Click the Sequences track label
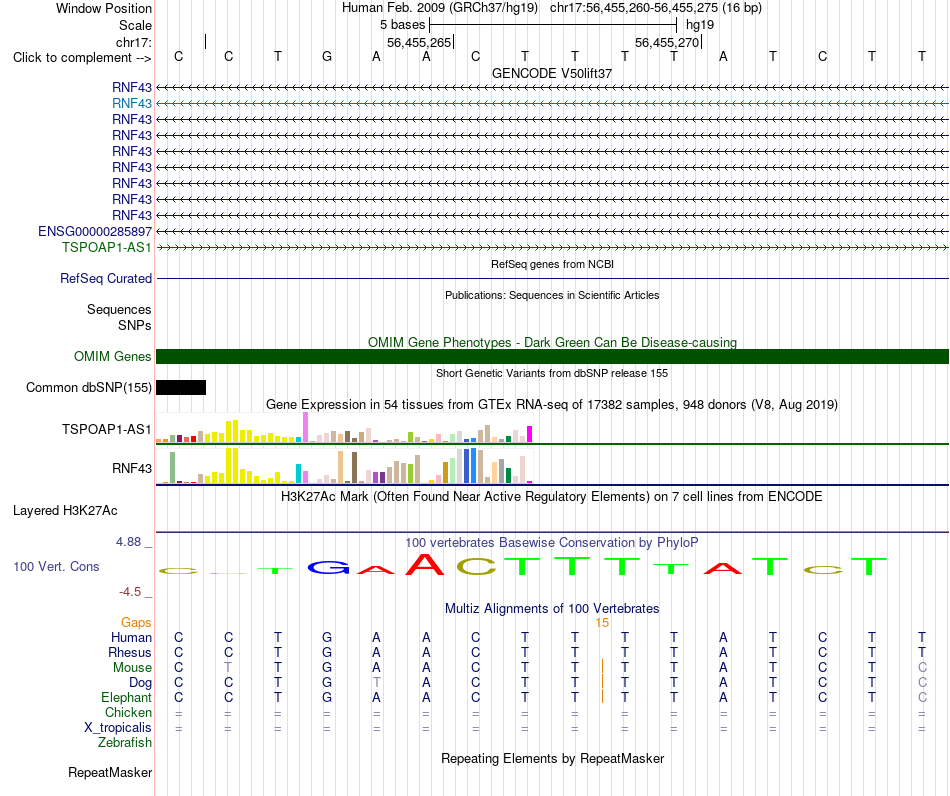The height and width of the screenshot is (796, 950). tap(119, 310)
